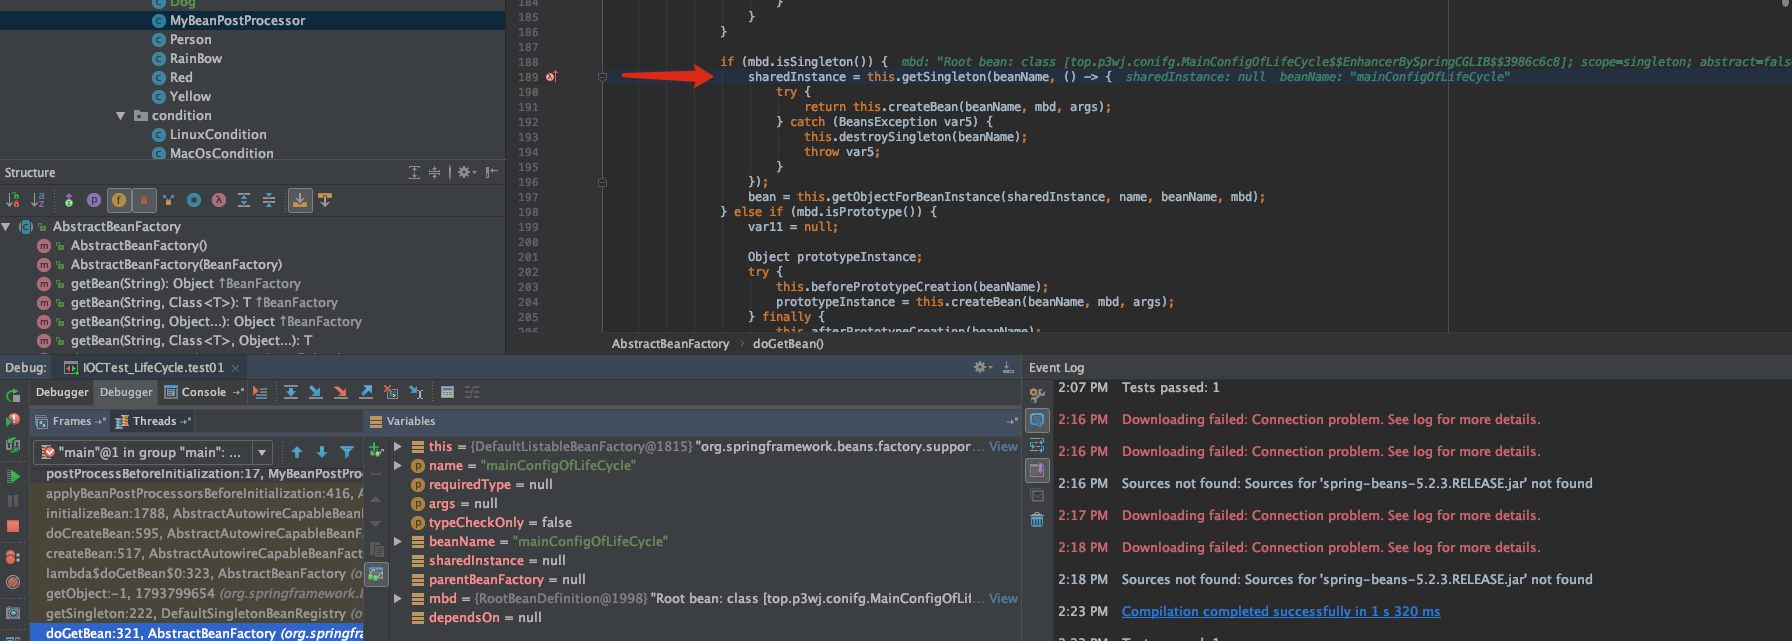This screenshot has height=641, width=1792.
Task: Open Structure panel gear settings
Action: pyautogui.click(x=465, y=173)
